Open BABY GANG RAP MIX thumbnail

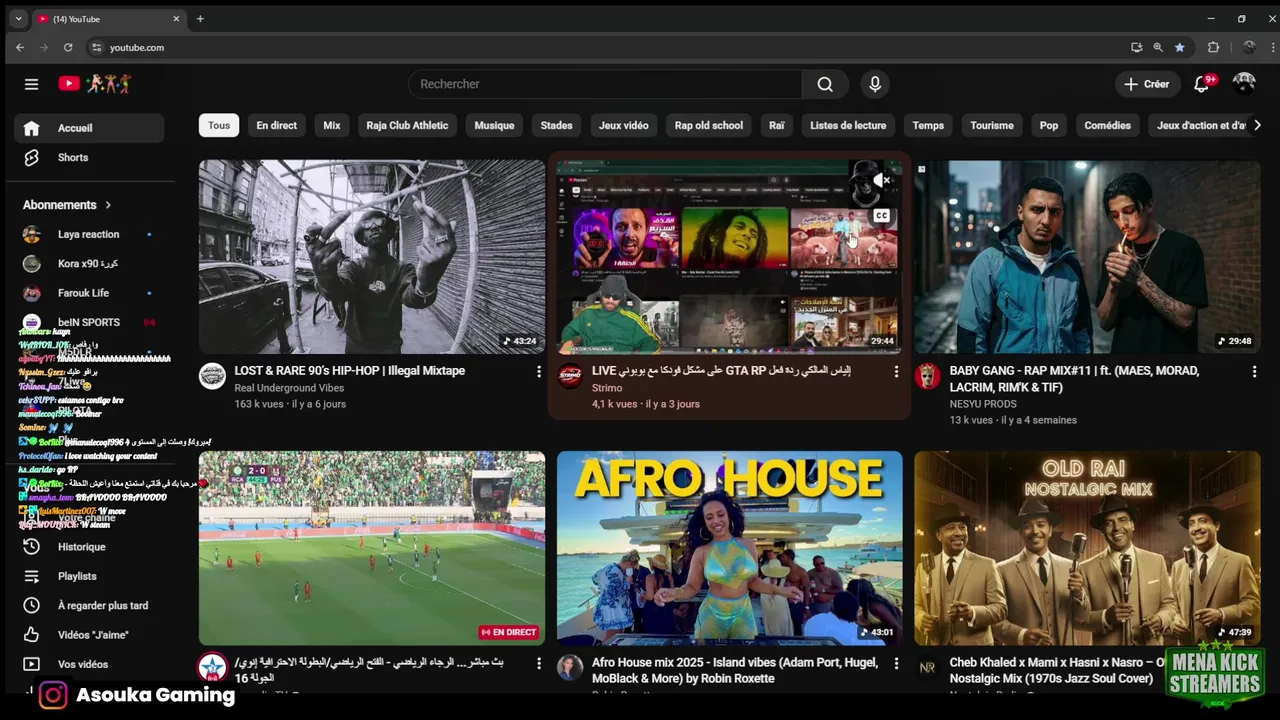[x=1087, y=257]
